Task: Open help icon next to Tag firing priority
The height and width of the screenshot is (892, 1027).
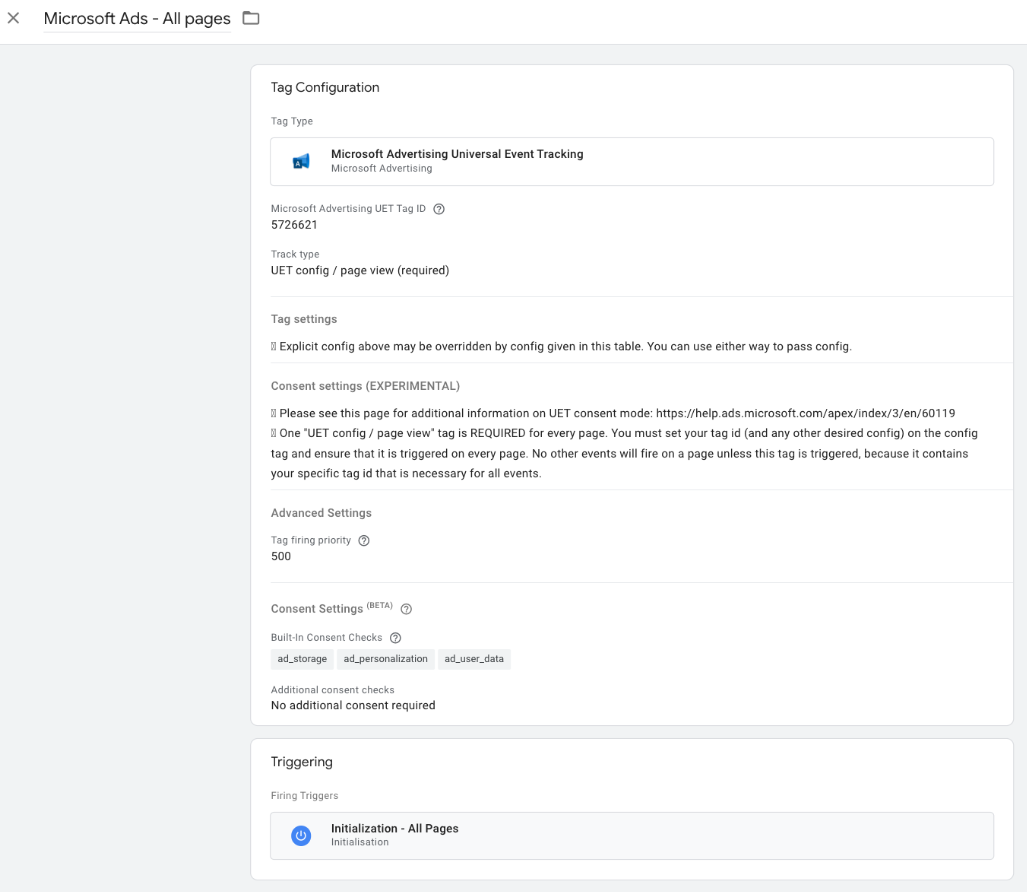Action: point(364,540)
